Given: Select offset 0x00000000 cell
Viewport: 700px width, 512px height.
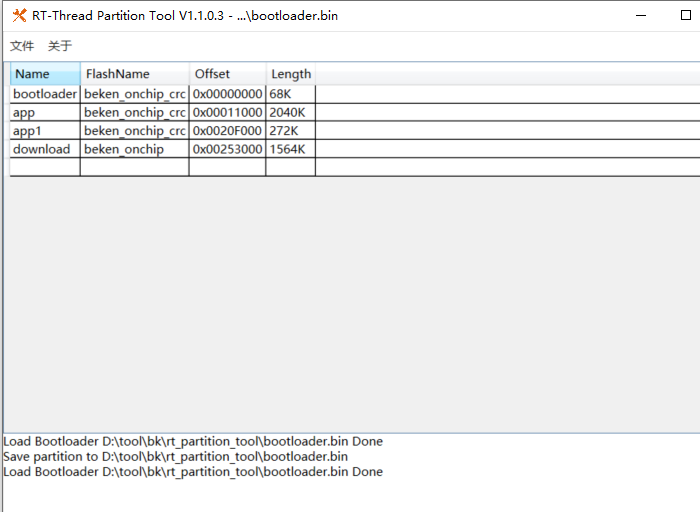Looking at the screenshot, I should coord(228,94).
